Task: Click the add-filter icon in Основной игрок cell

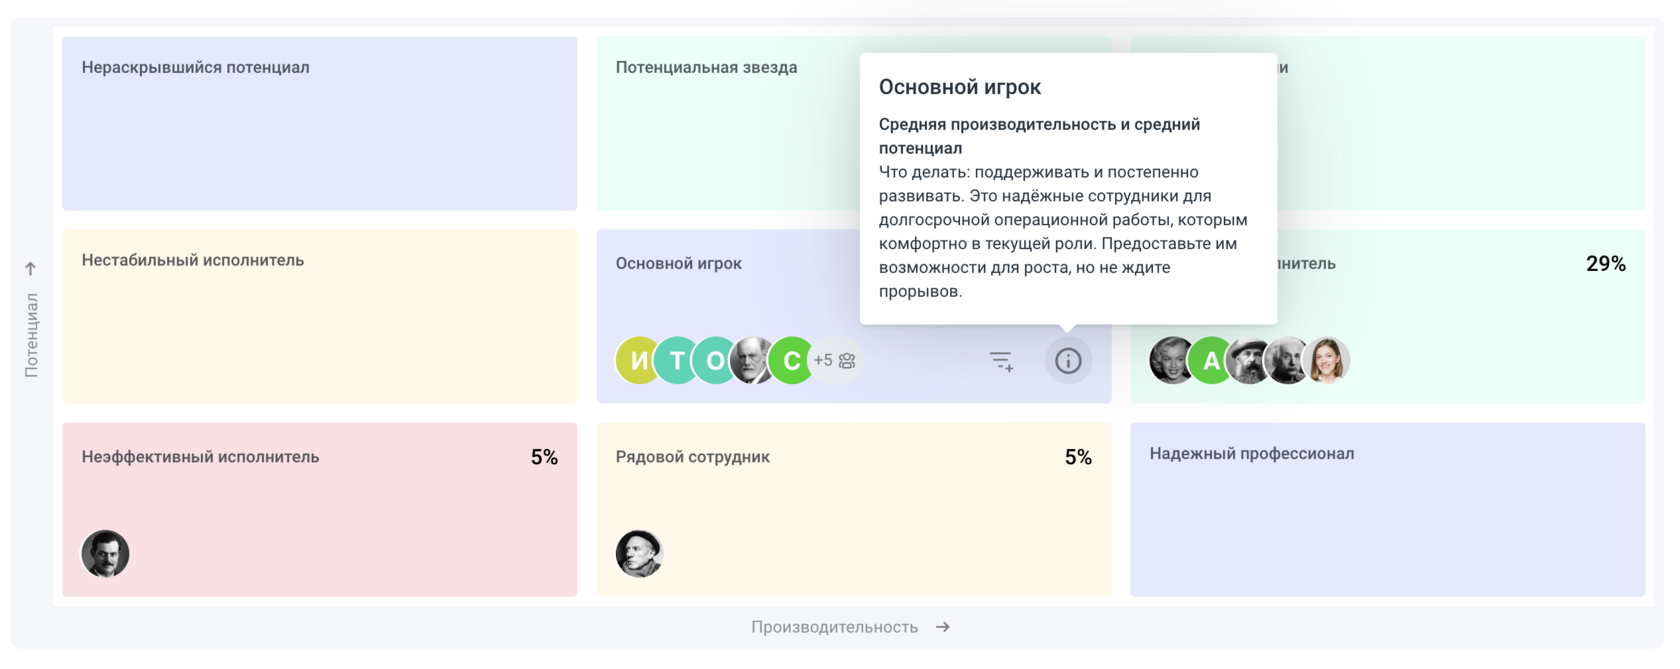Action: [x=1001, y=361]
